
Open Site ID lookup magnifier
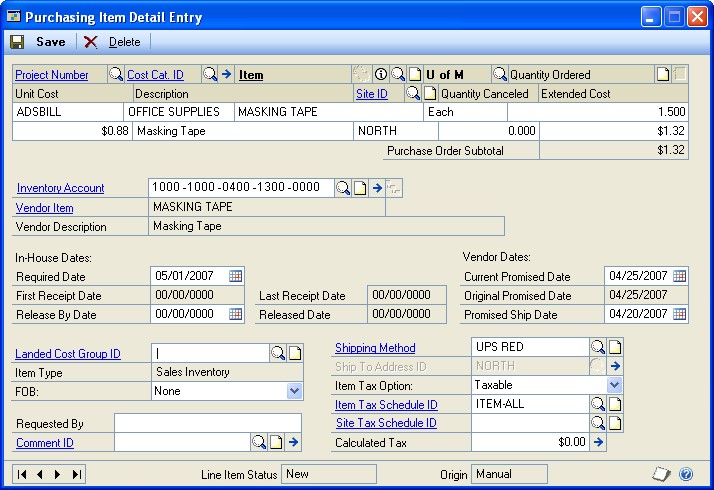[x=413, y=93]
